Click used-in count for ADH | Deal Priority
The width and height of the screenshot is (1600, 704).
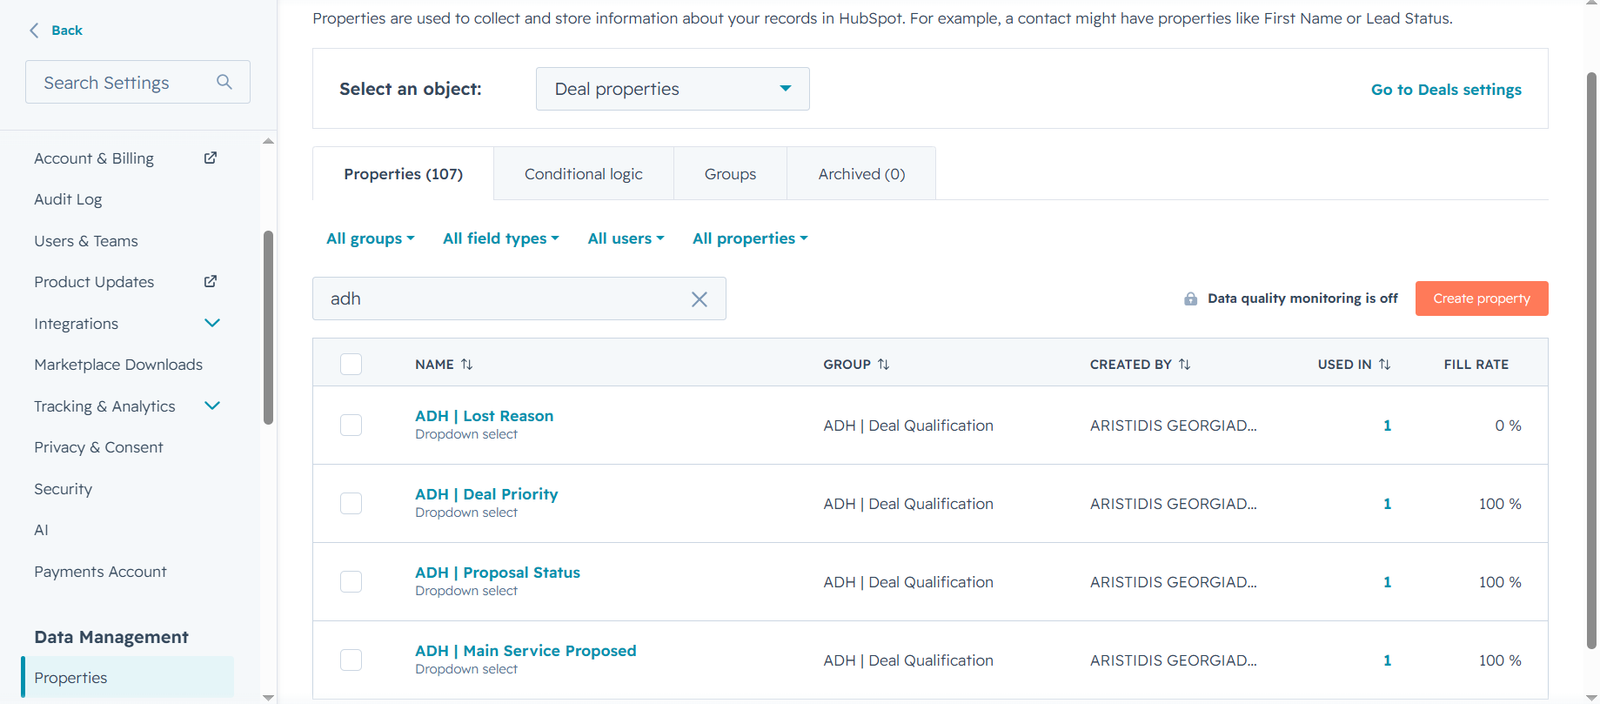tap(1387, 503)
